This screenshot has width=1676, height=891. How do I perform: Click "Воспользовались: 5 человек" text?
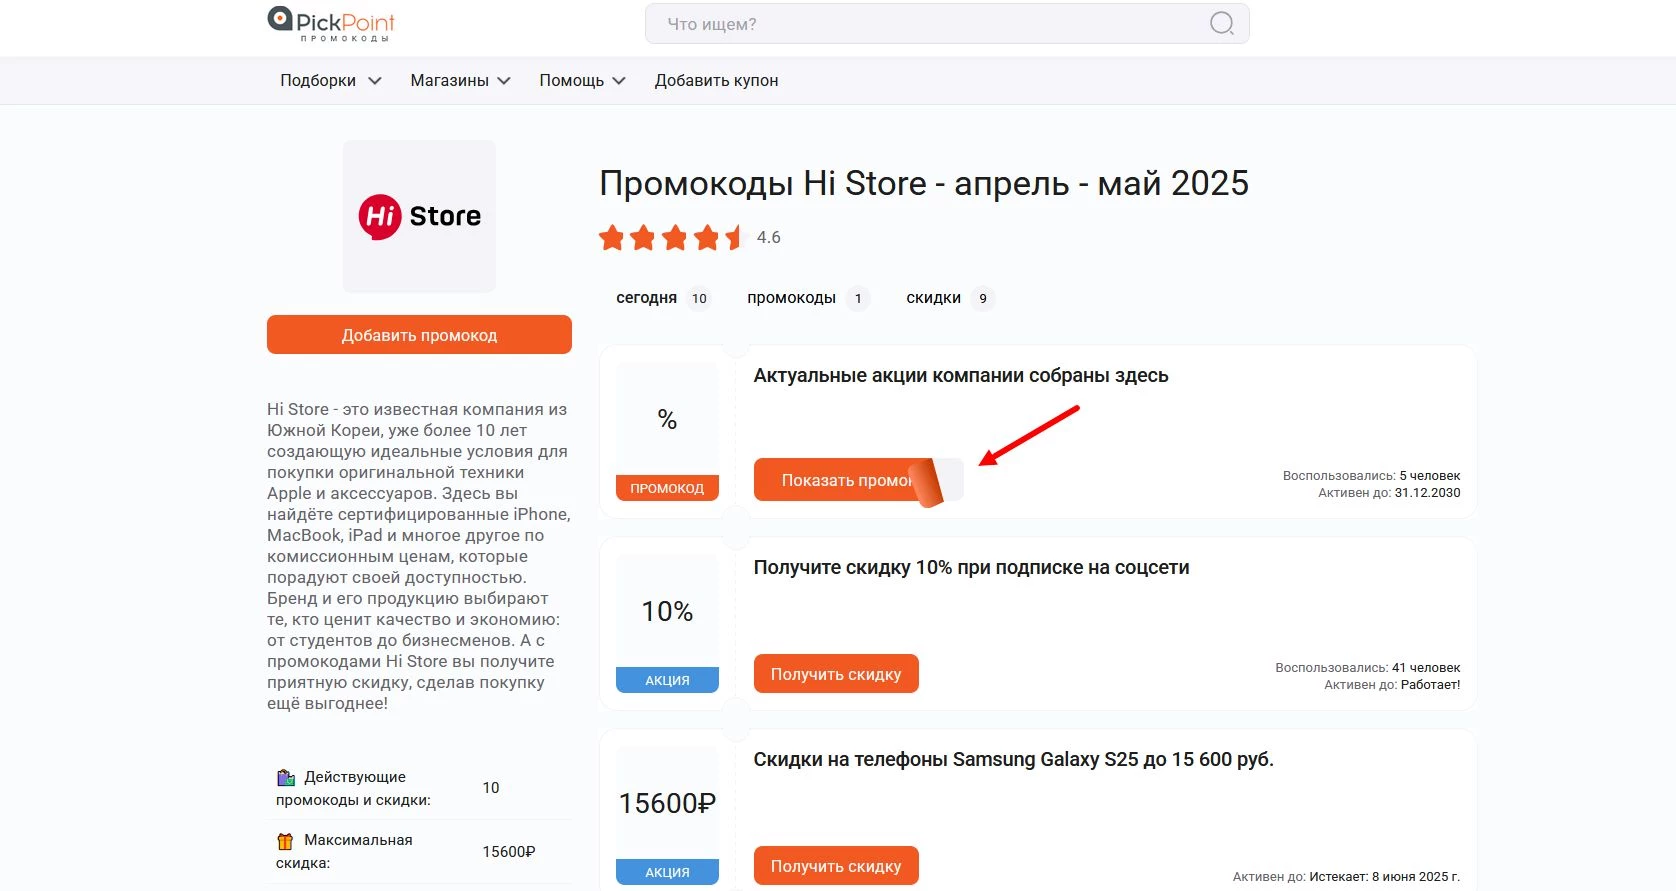click(x=1372, y=476)
